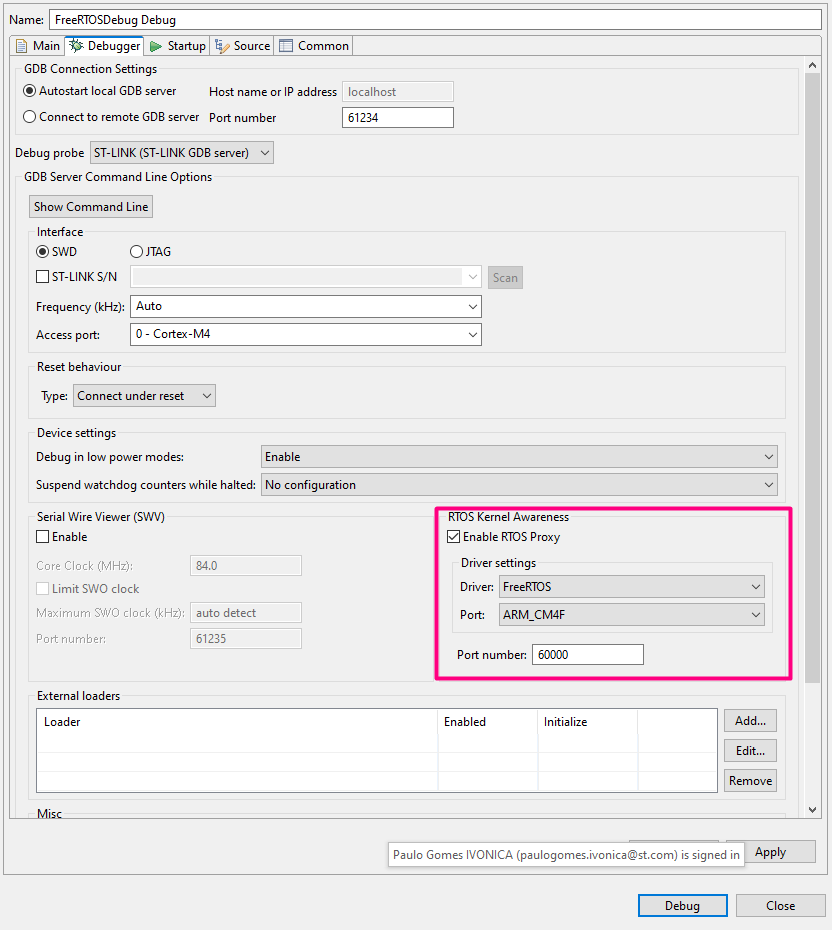This screenshot has height=930, width=832.
Task: Click the Loader column header
Action: 237,722
